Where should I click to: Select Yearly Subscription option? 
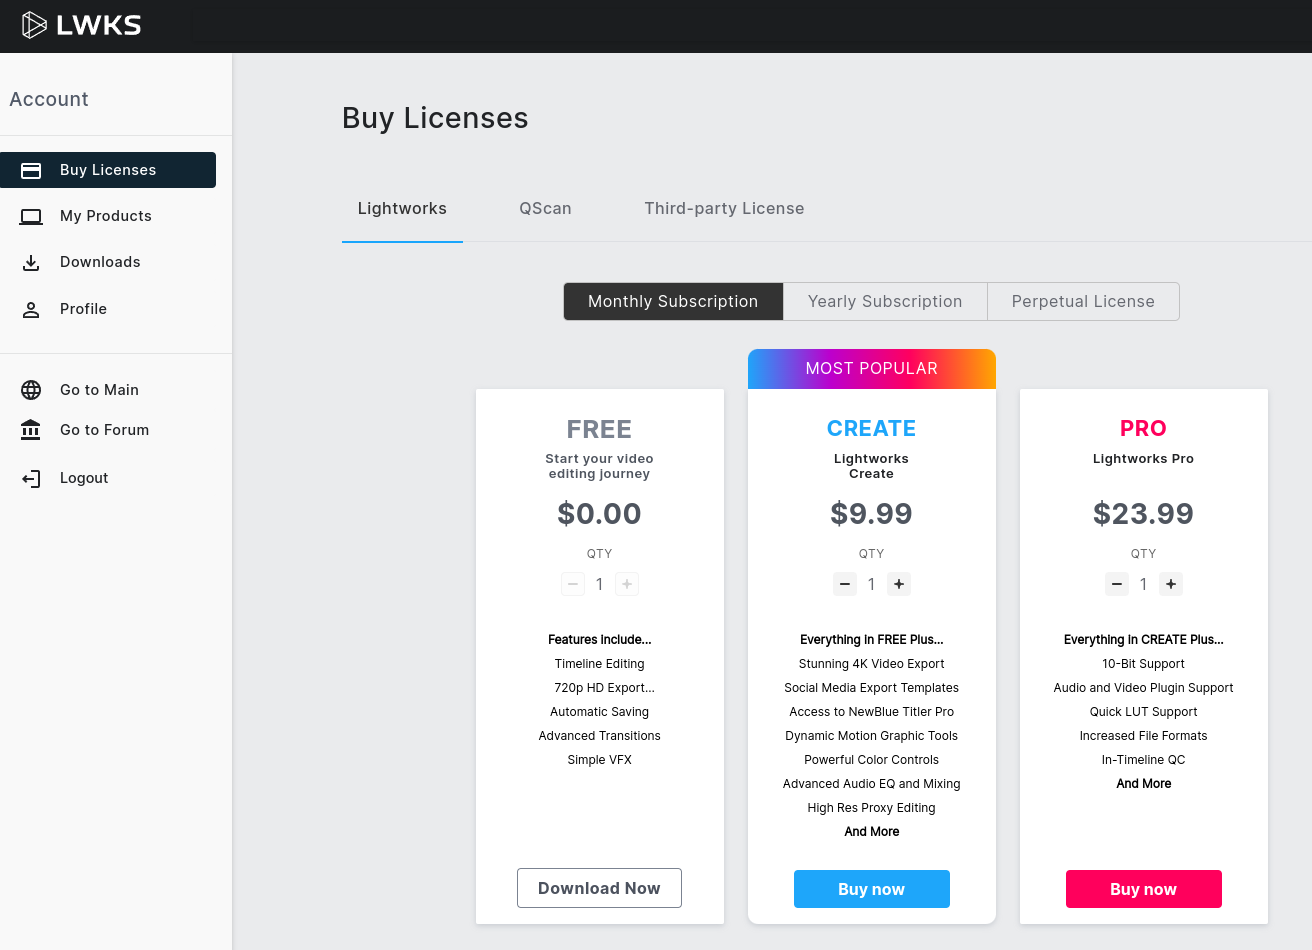click(x=885, y=301)
